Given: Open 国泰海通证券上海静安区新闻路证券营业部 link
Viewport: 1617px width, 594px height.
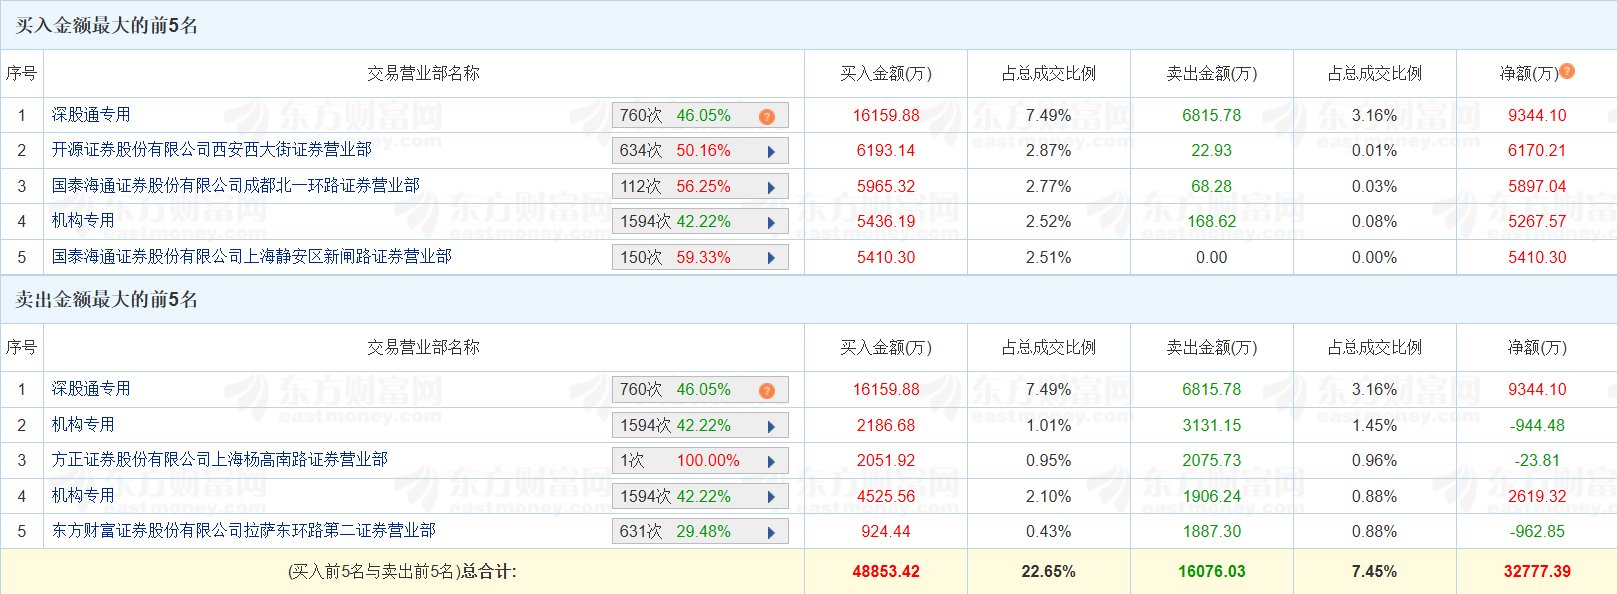Looking at the screenshot, I should (251, 257).
